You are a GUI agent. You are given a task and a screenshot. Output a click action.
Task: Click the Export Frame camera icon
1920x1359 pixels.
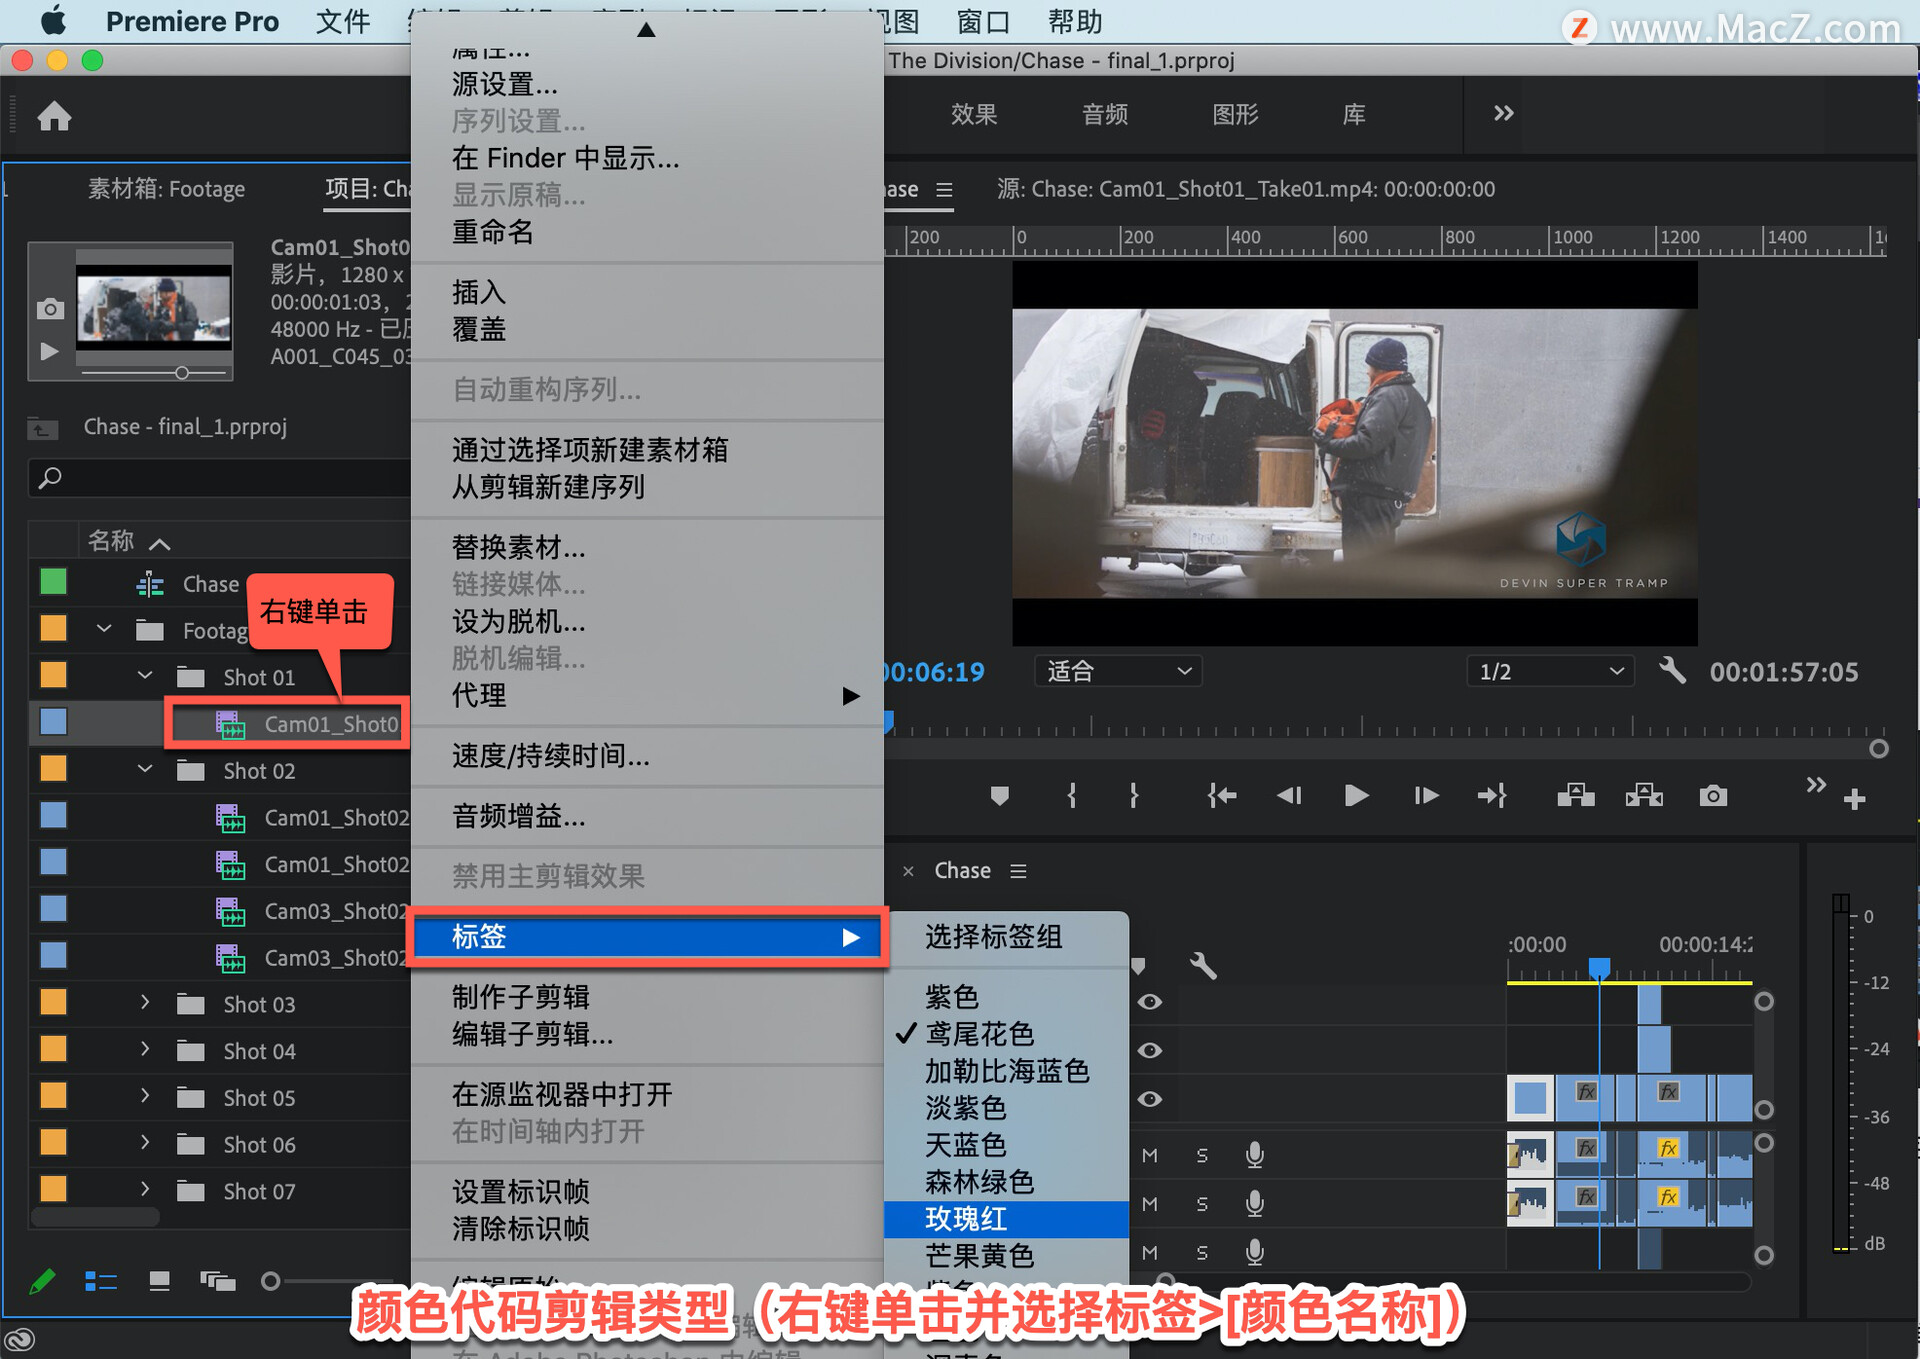pos(1713,796)
